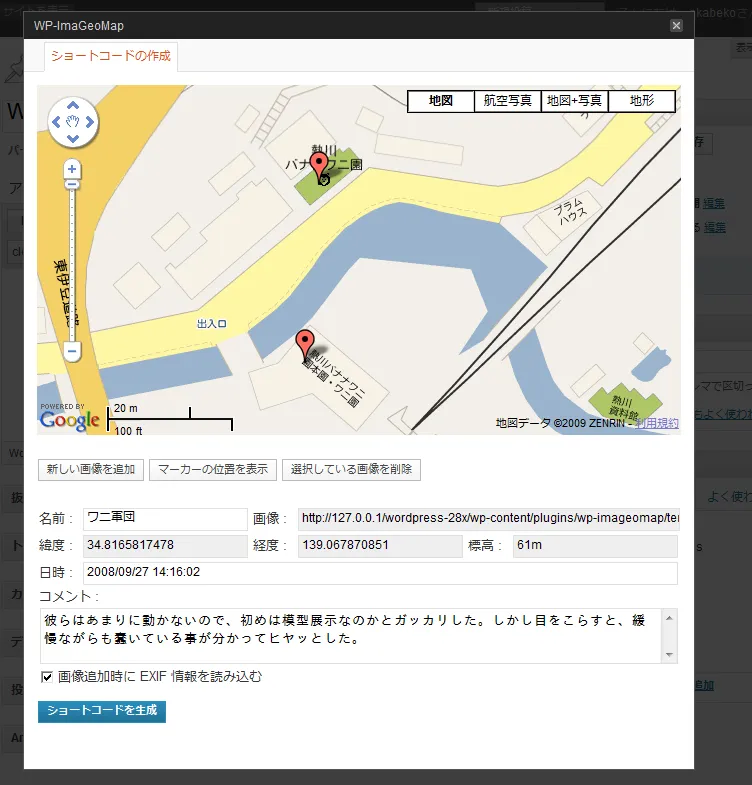Click the 日時 input field
This screenshot has height=785, width=752.
(381, 573)
